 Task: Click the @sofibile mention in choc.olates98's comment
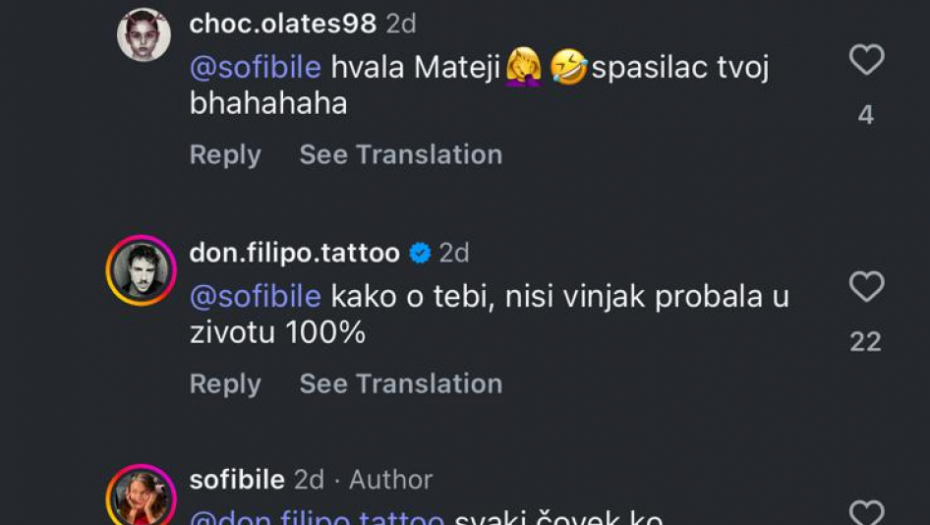click(x=255, y=69)
